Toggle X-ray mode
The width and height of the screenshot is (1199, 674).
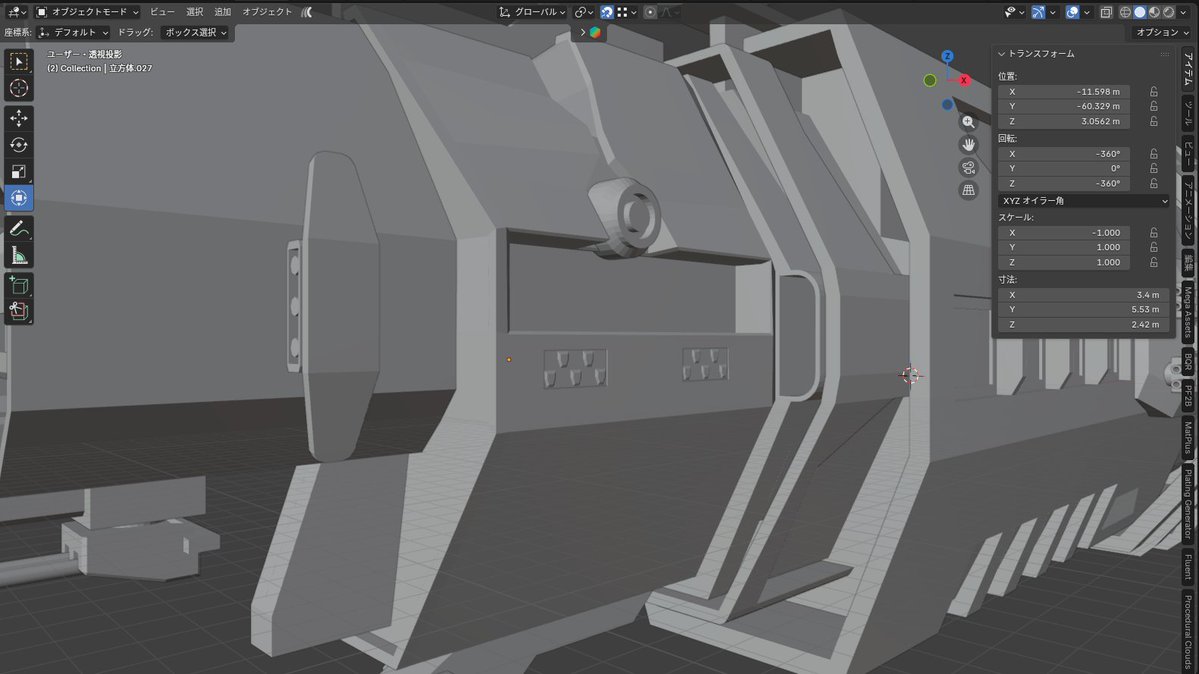coord(1106,12)
